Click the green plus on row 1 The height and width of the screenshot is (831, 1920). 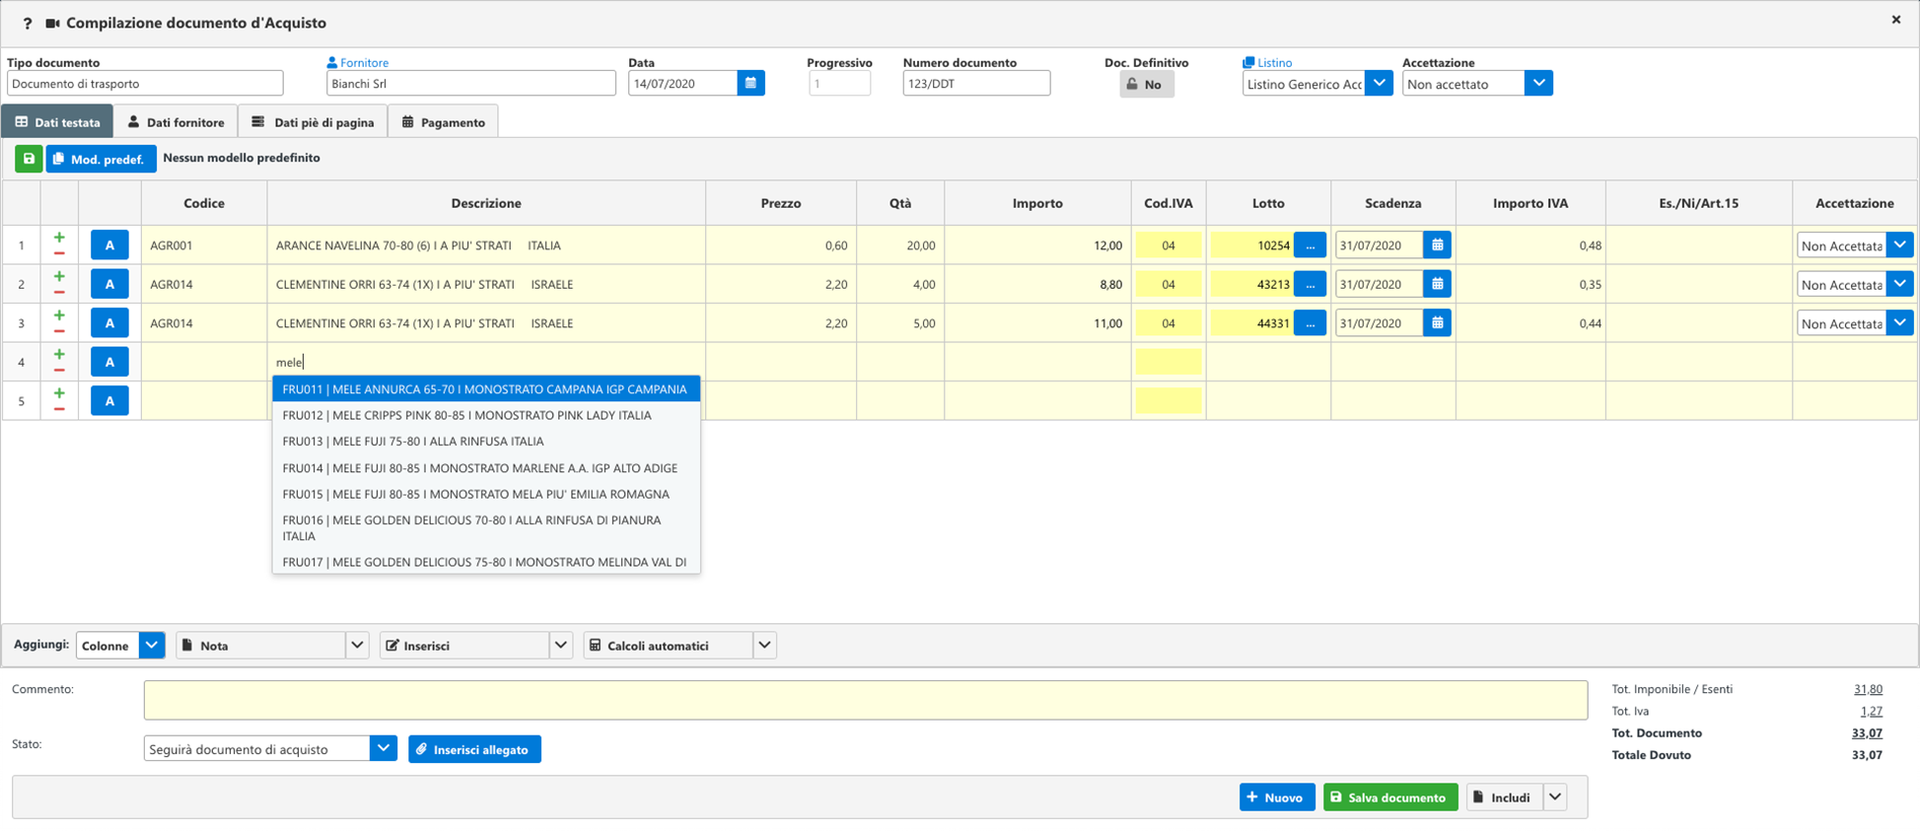(59, 238)
